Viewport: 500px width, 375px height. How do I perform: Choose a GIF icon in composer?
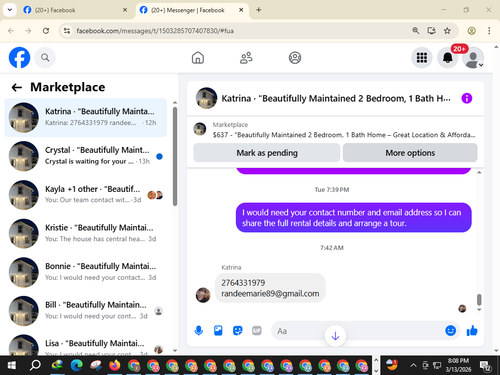(x=257, y=331)
